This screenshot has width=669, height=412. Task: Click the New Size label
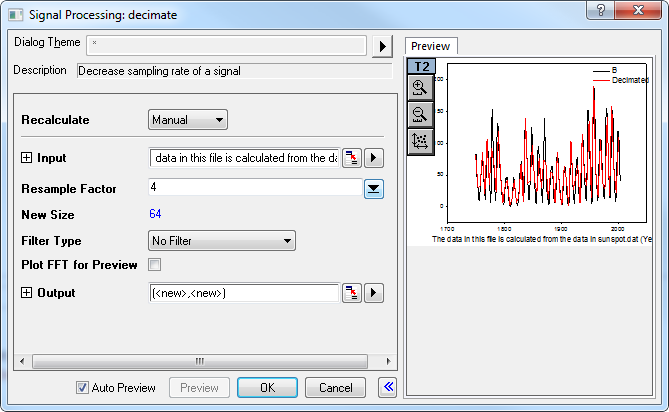(48, 215)
